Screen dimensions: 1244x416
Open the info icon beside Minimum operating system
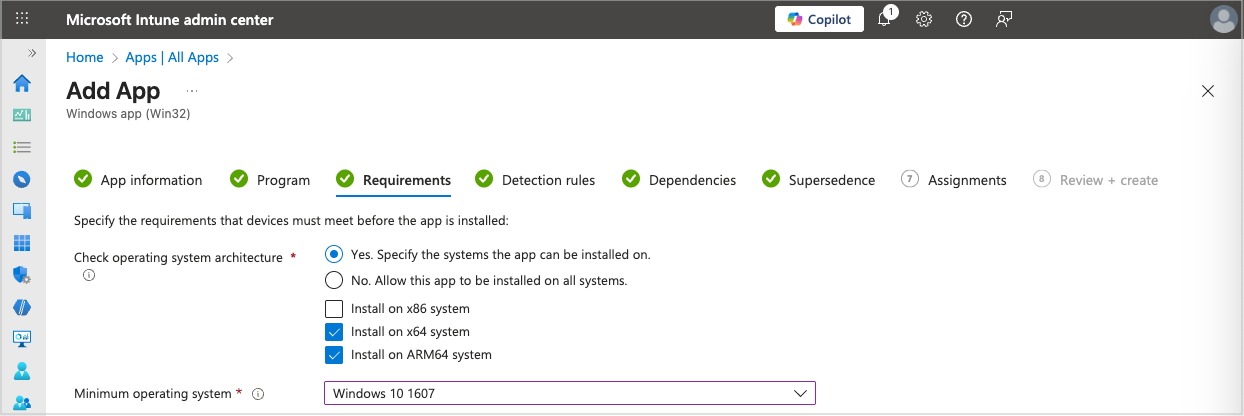coord(258,394)
